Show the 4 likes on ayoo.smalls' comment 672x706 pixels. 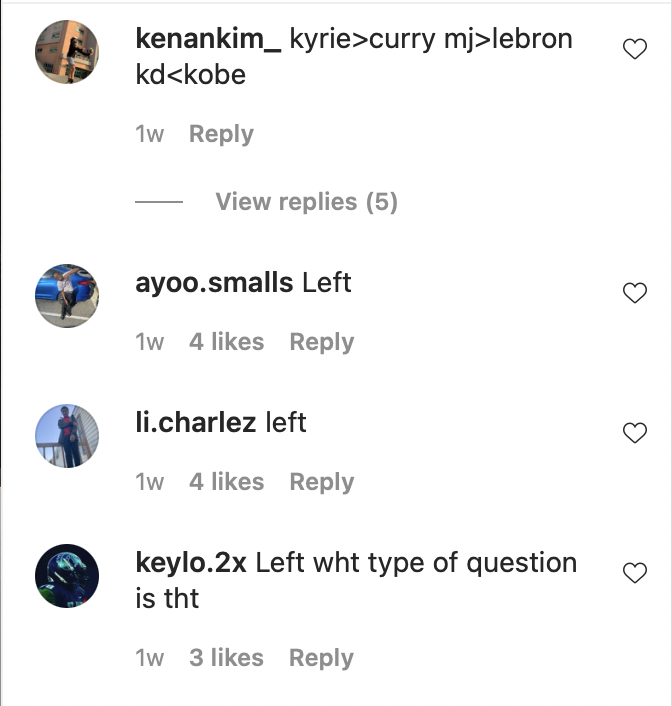click(226, 342)
